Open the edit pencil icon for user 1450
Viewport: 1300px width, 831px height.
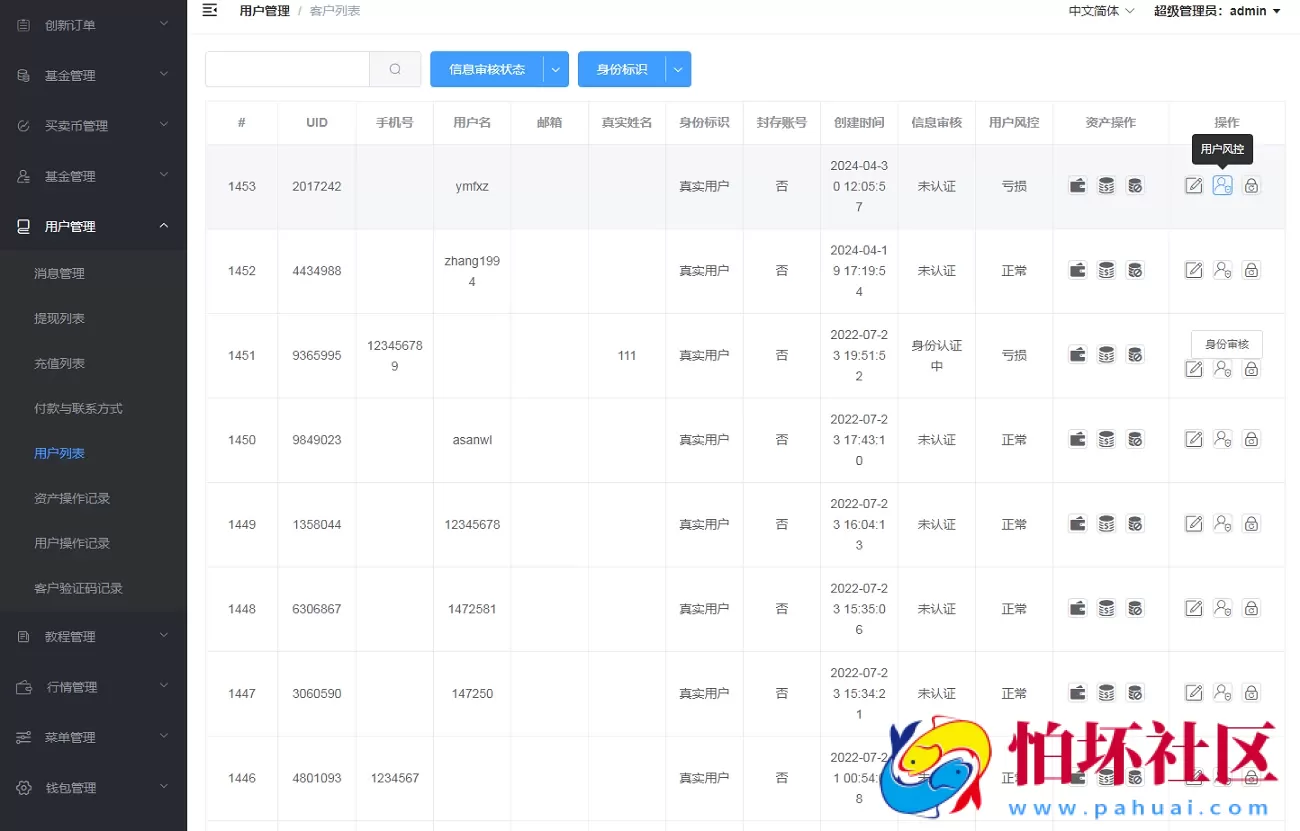[1193, 439]
